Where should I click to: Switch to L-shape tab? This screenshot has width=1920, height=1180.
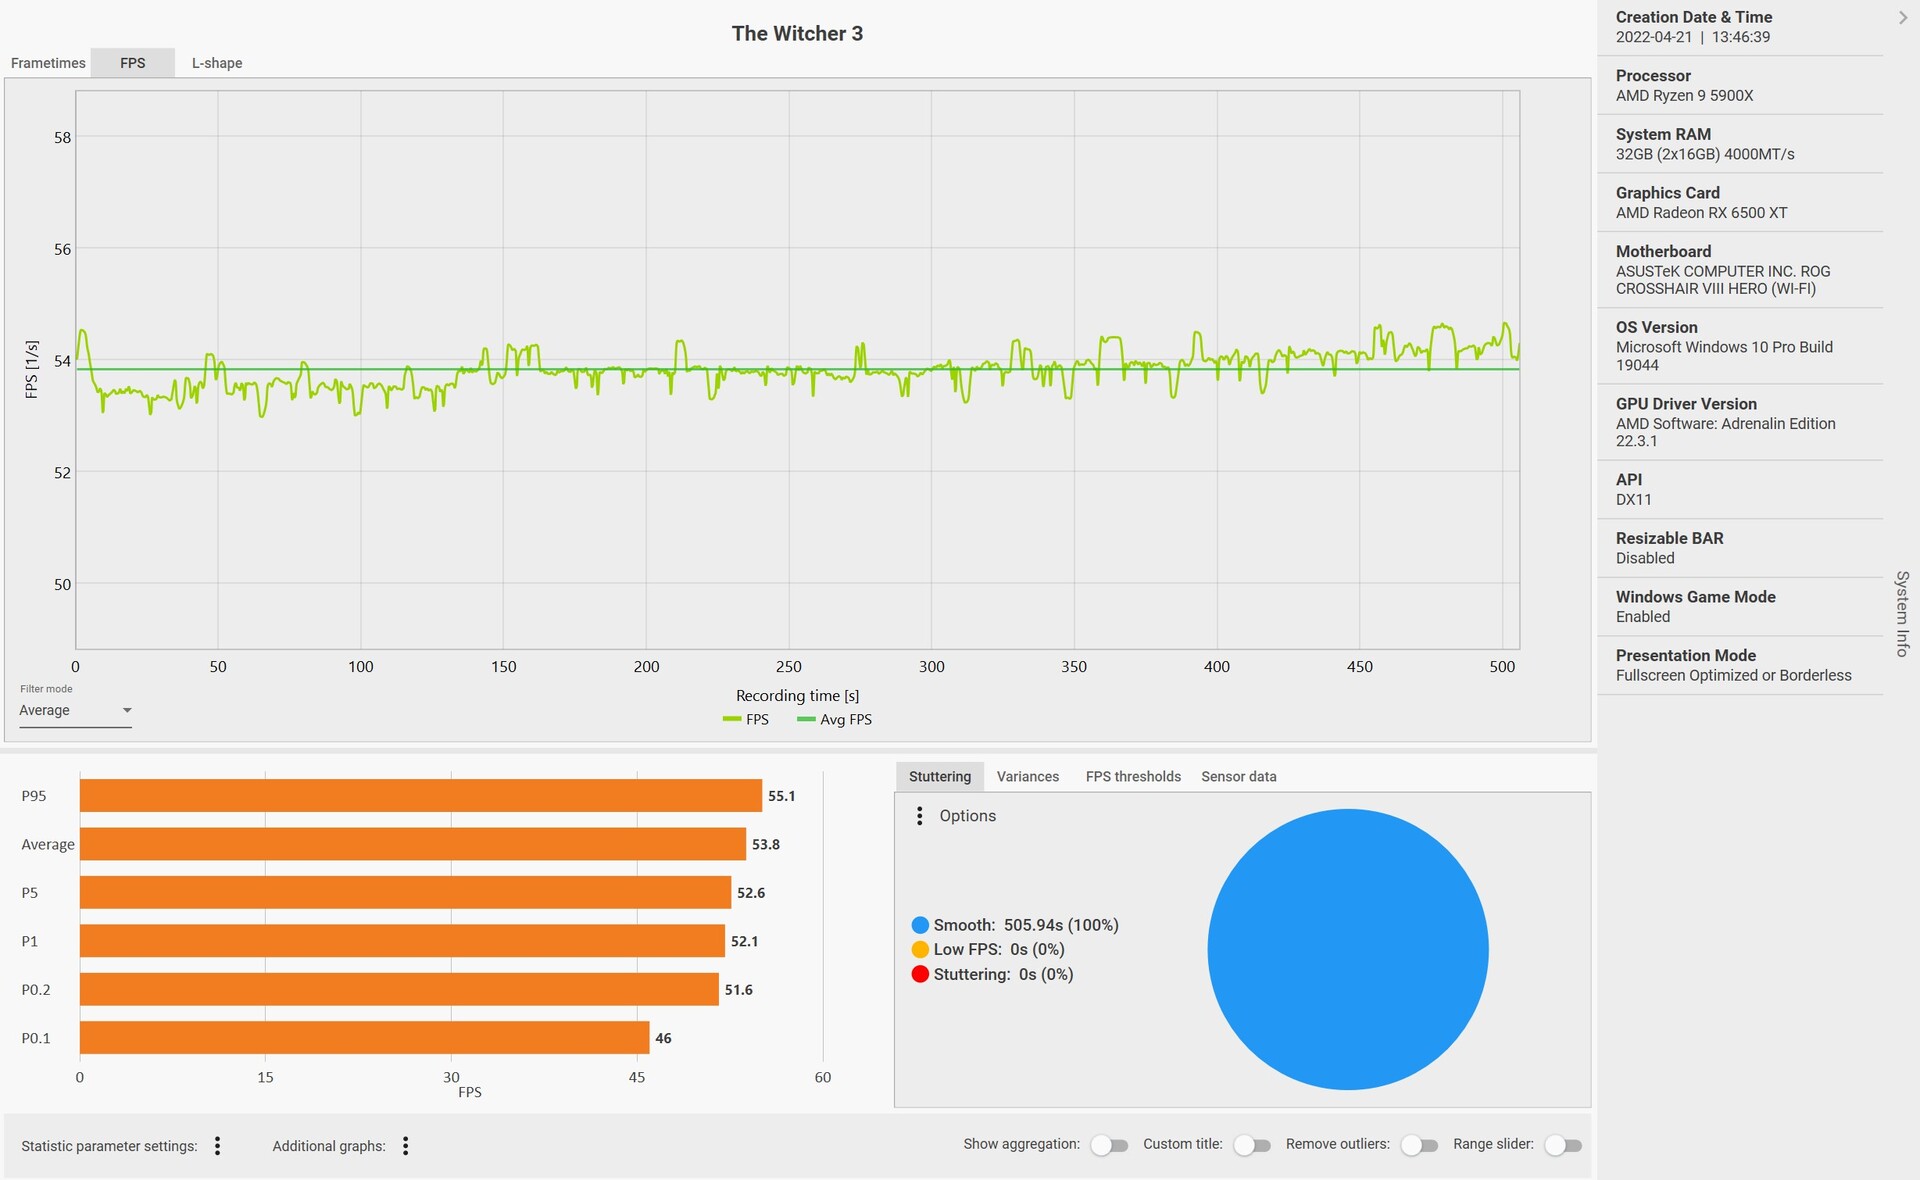point(217,63)
